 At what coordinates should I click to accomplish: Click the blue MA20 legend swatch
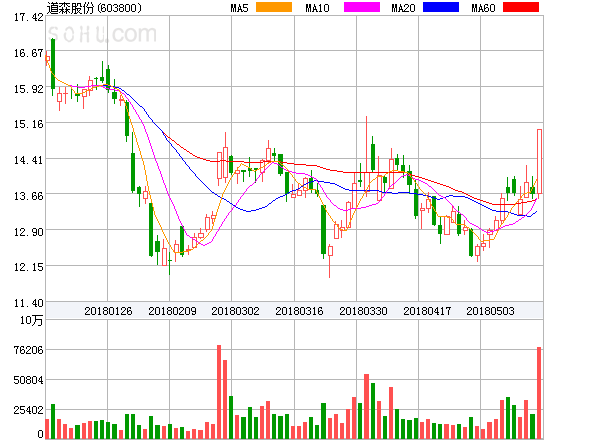click(x=441, y=7)
